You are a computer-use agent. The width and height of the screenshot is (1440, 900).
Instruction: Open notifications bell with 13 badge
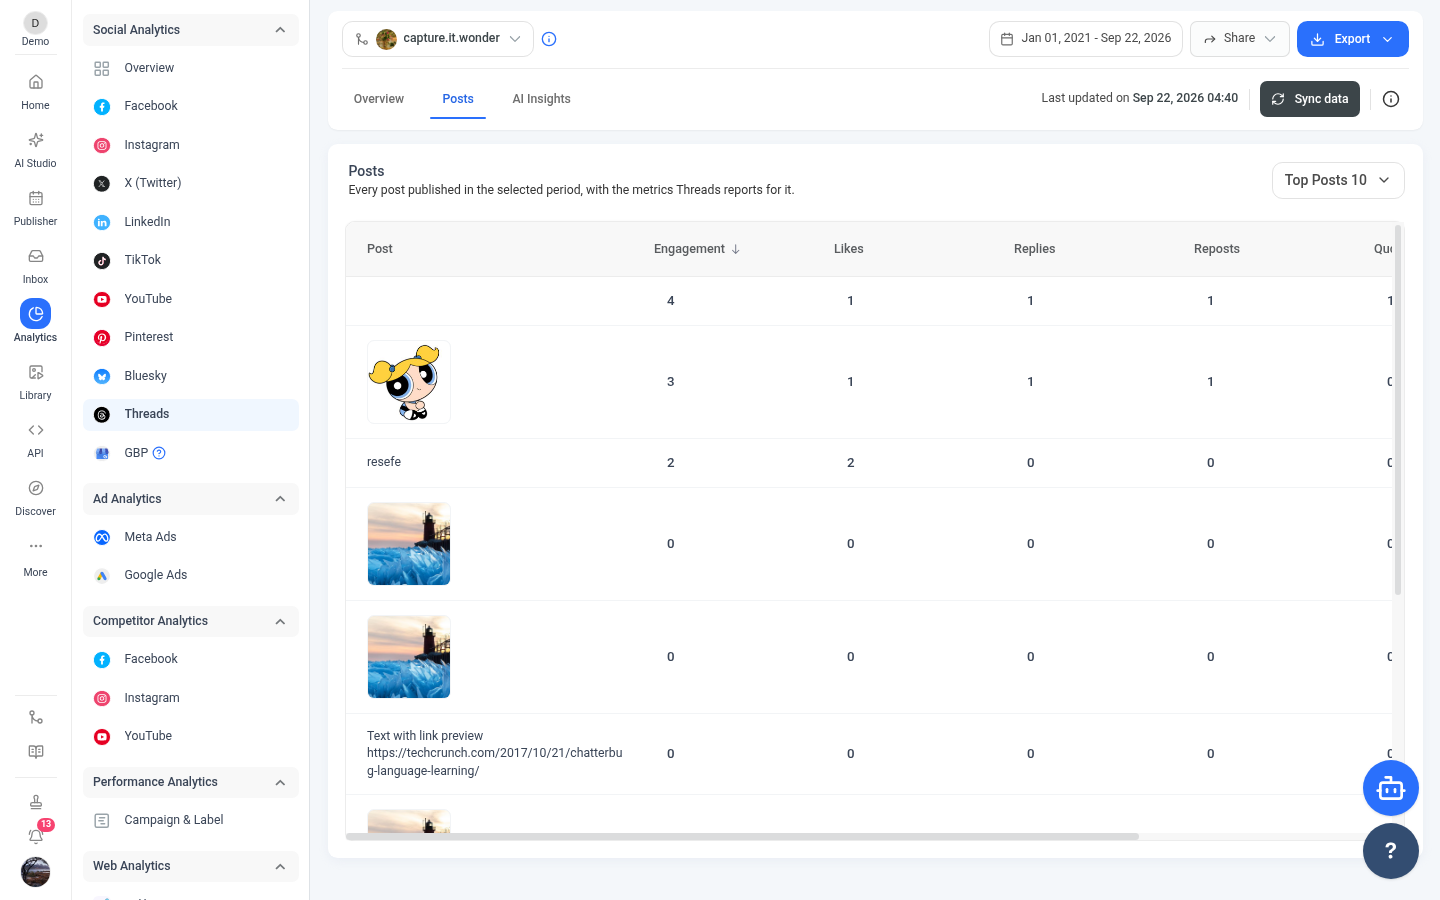point(36,835)
